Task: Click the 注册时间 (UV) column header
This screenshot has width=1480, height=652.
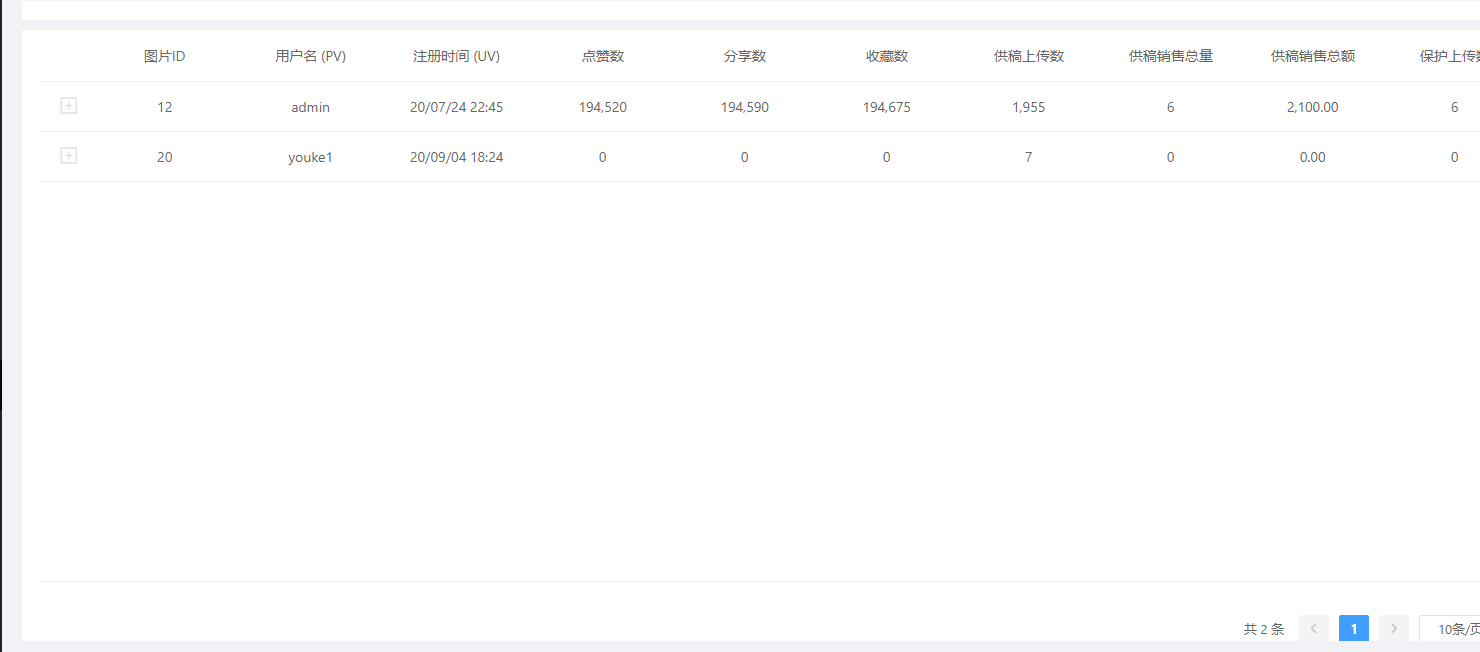Action: [456, 56]
